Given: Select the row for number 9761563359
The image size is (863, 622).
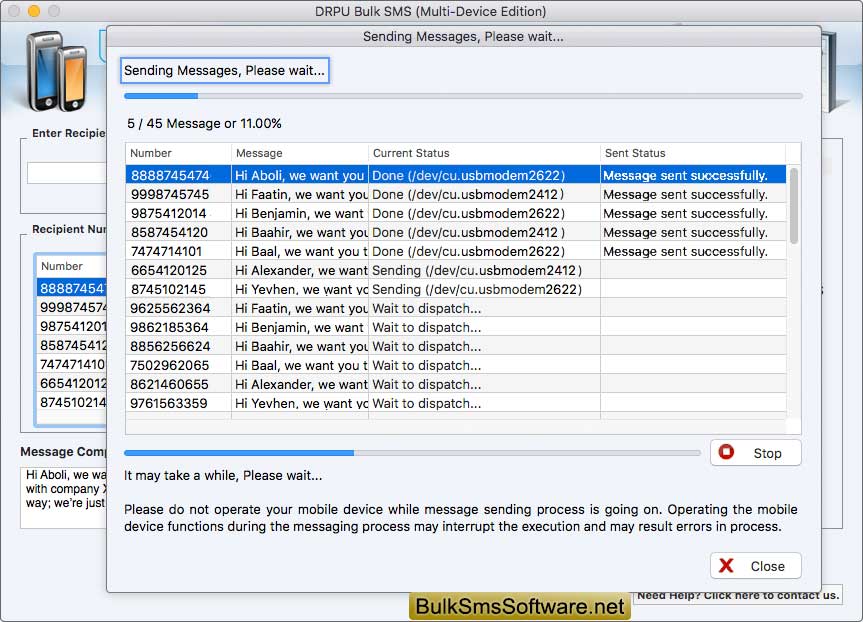Looking at the screenshot, I should click(x=456, y=403).
